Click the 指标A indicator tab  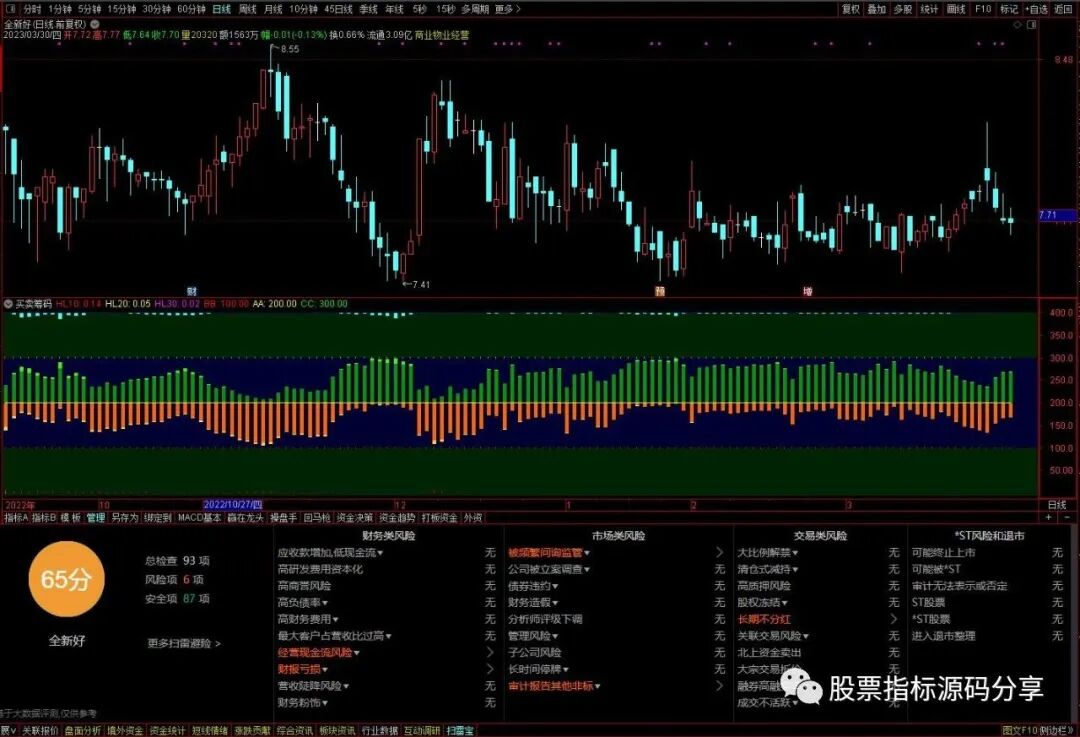[x=16, y=517]
